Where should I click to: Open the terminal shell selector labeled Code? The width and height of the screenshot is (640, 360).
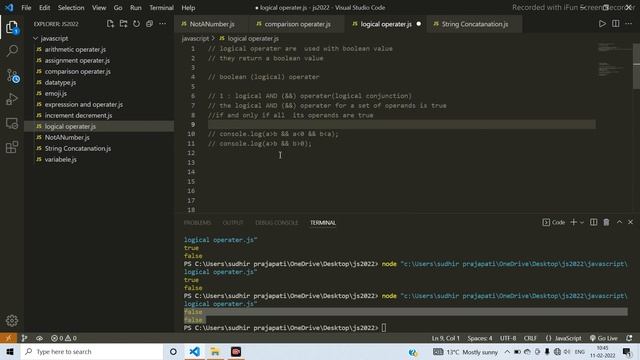553,222
